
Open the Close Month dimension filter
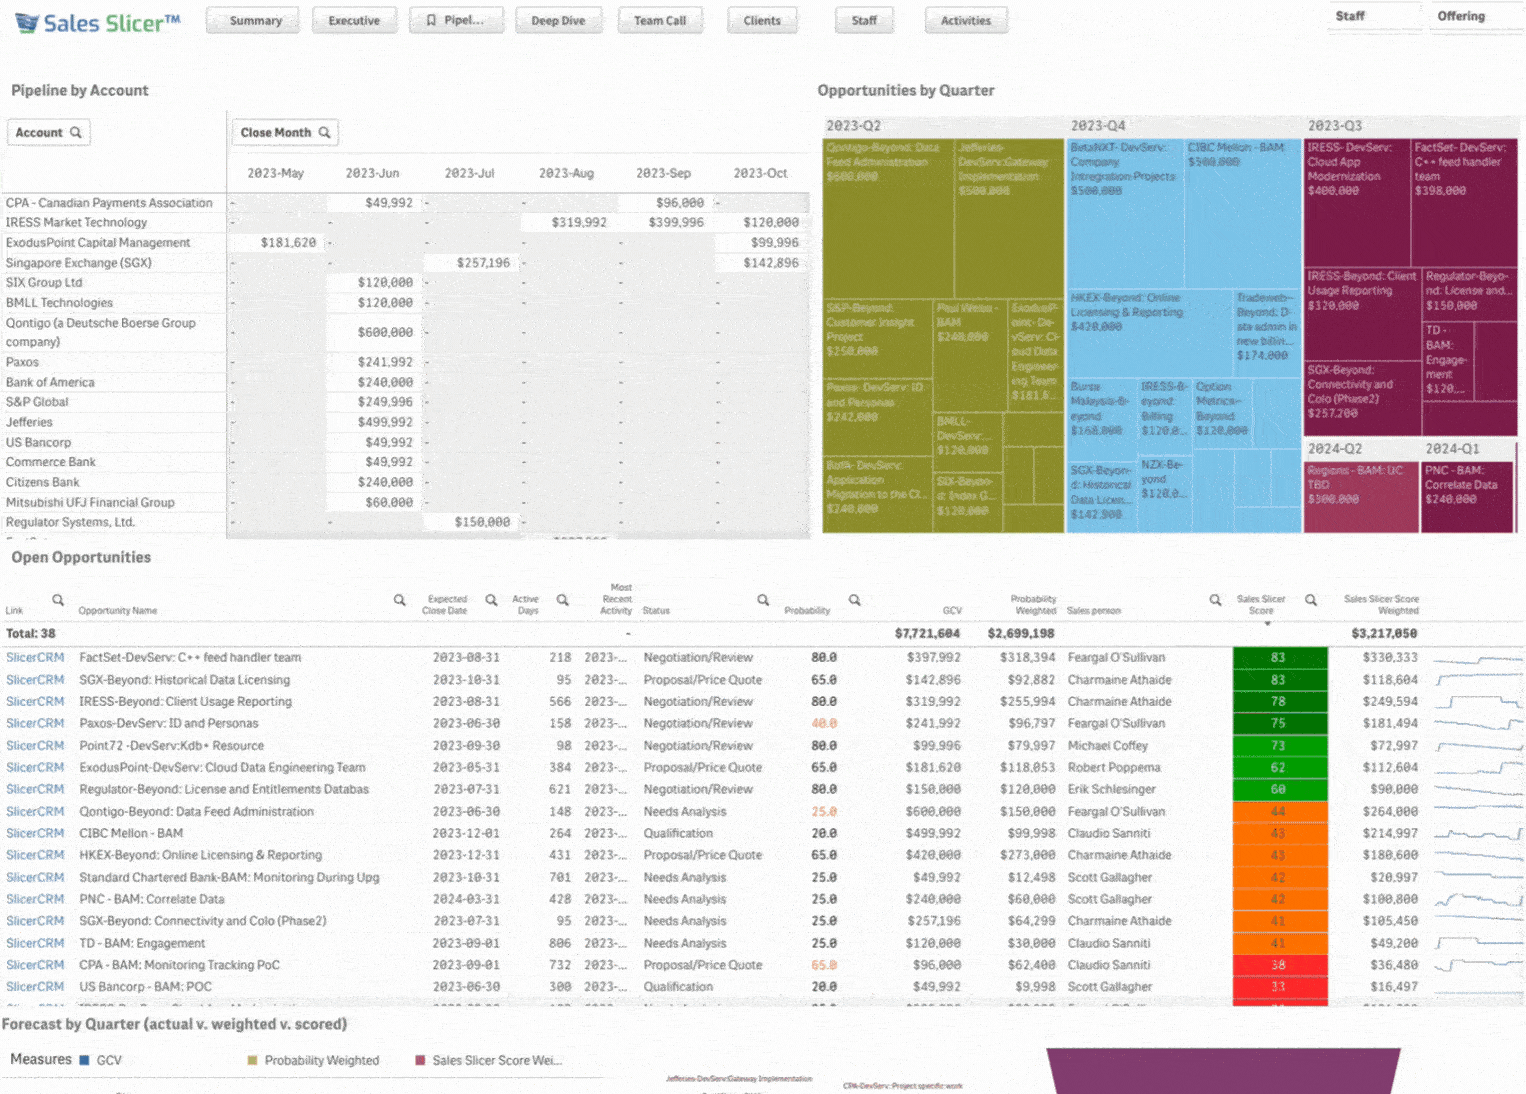284,132
